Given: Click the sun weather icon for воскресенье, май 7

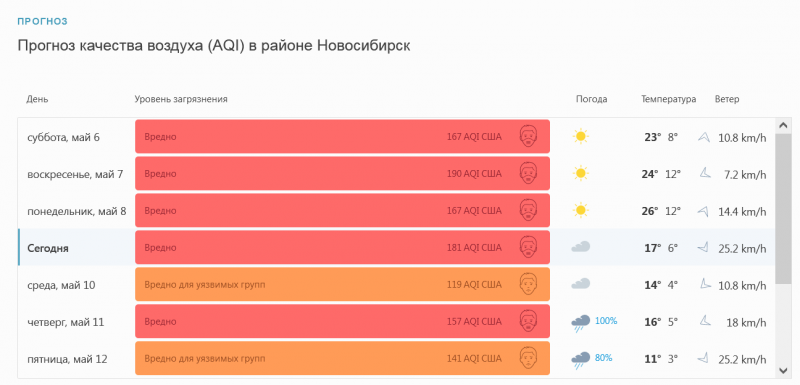Looking at the screenshot, I should pos(580,173).
